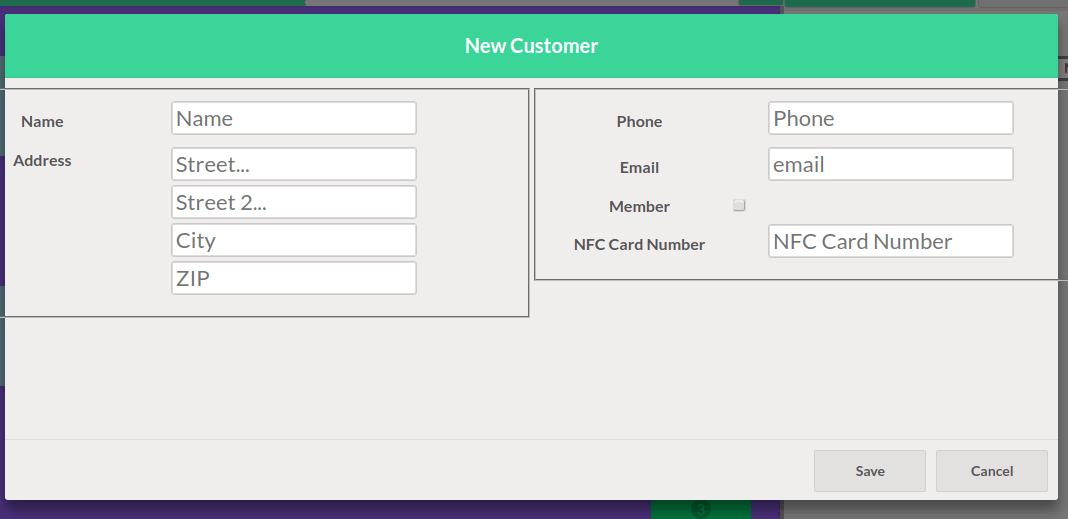Click the Phone label text
This screenshot has height=519, width=1068.
tap(639, 122)
